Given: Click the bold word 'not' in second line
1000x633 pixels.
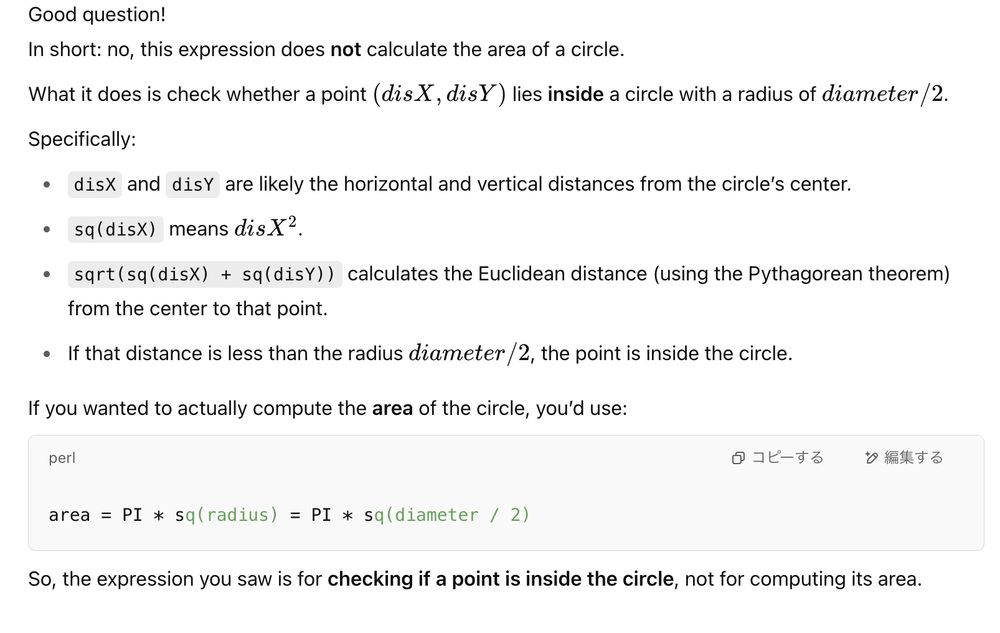Looking at the screenshot, I should [x=346, y=49].
